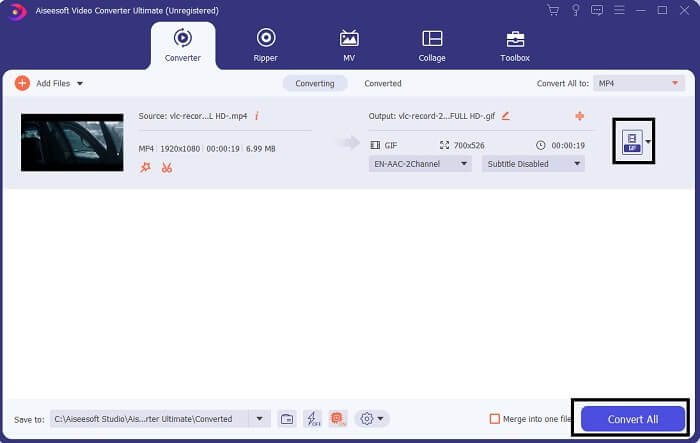Screen dimensions: 700x443
Task: Click the scissors cut icon
Action: (166, 167)
